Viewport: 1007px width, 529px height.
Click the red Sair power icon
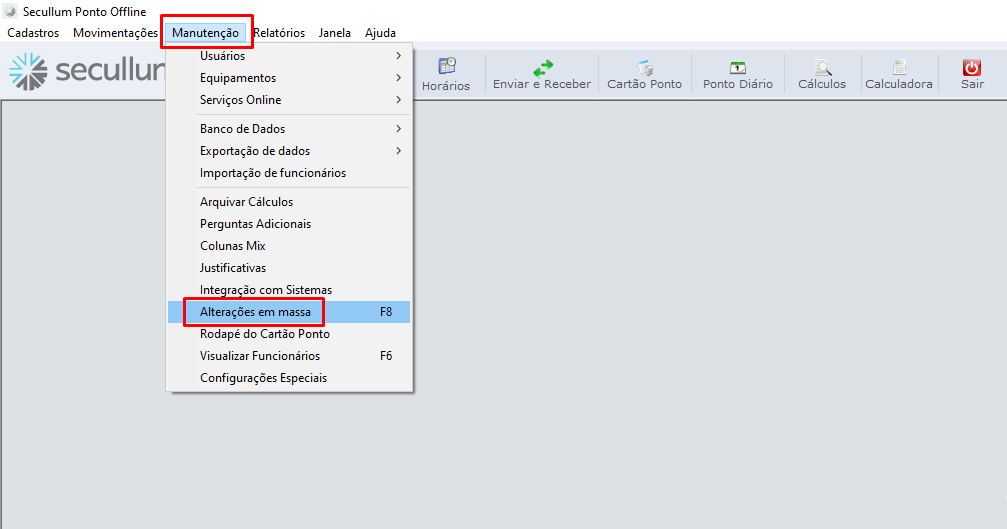coord(972,67)
